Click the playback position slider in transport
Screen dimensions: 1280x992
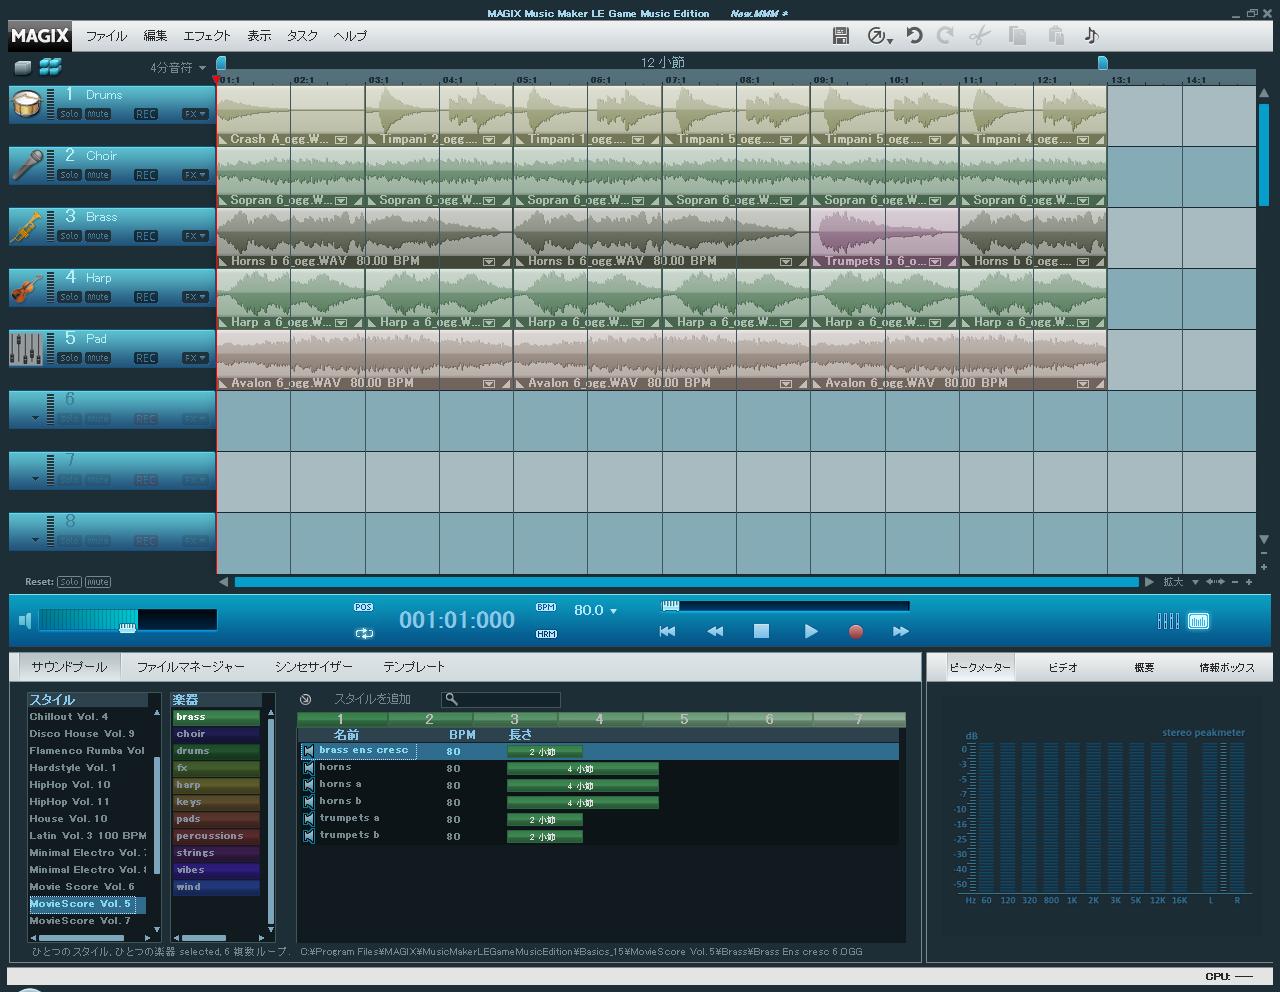(x=786, y=605)
